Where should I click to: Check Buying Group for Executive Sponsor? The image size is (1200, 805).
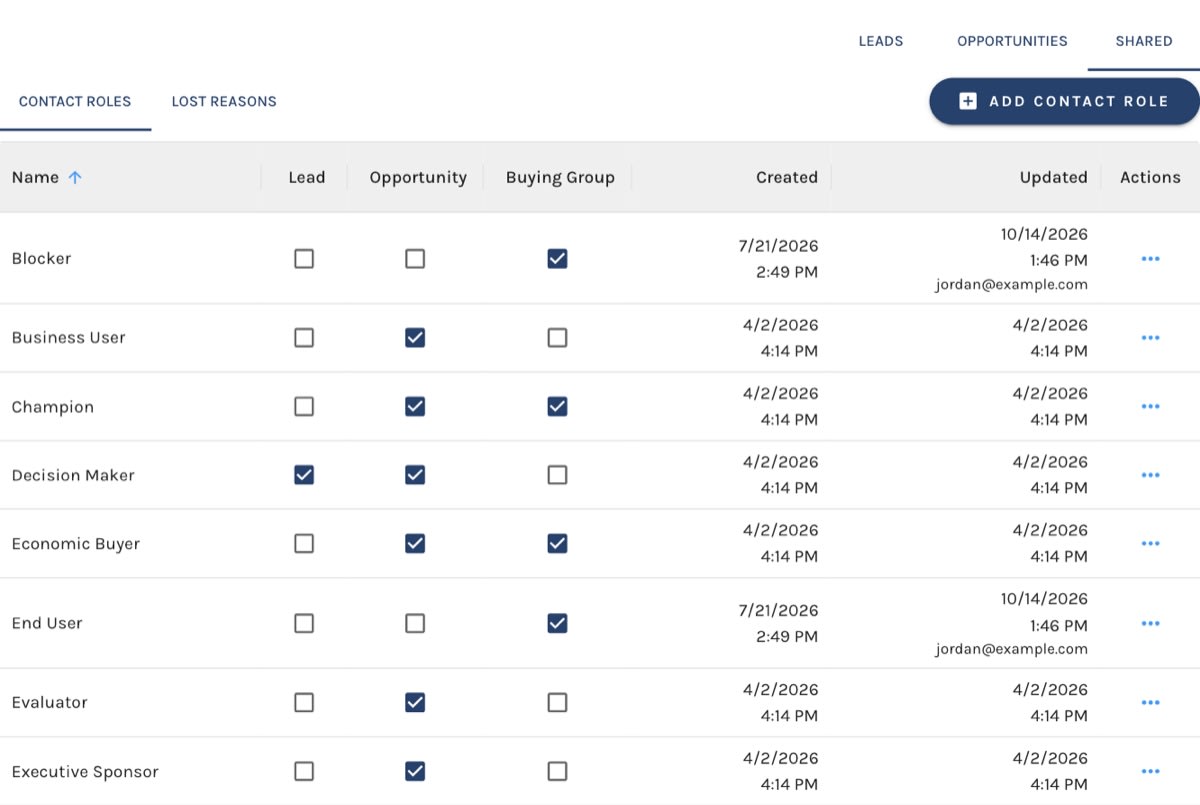pos(558,772)
